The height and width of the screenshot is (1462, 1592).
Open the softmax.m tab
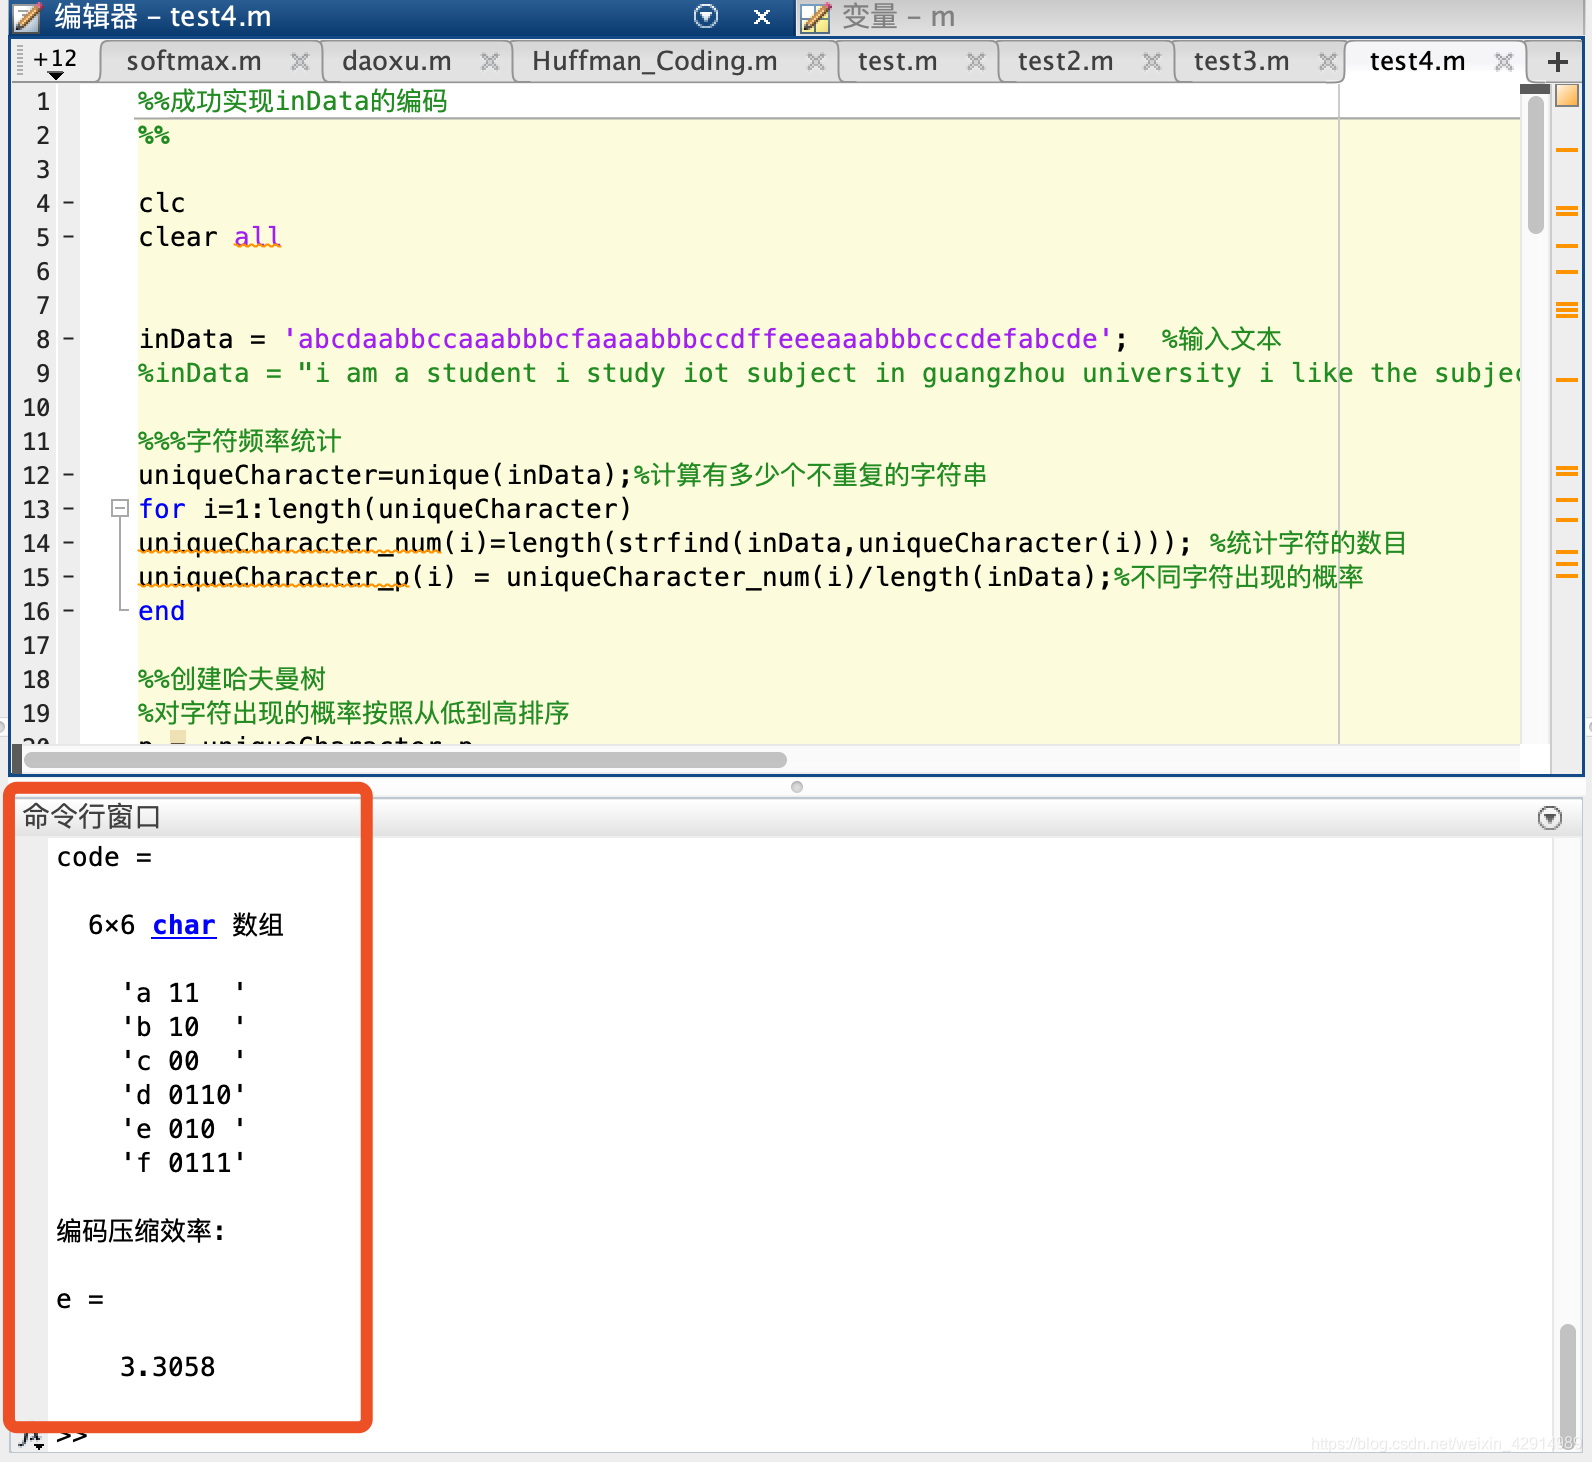194,61
